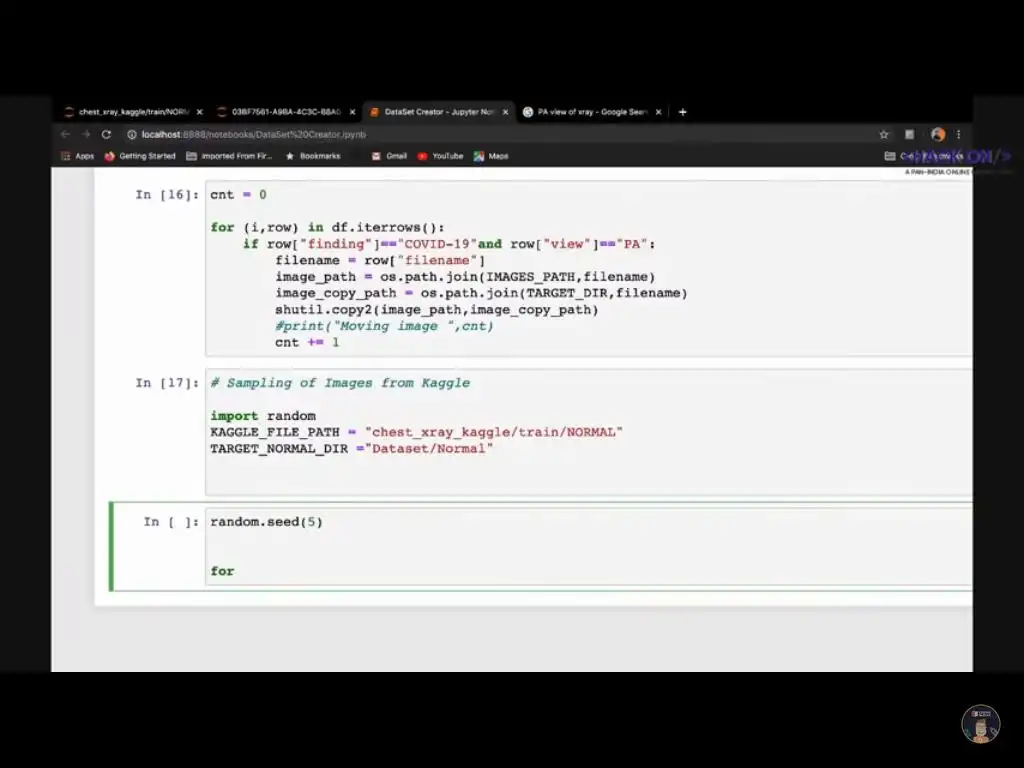This screenshot has width=1024, height=768.
Task: Switch to the chest_xray_kaggle/train/NORMAL tab
Action: tap(133, 112)
